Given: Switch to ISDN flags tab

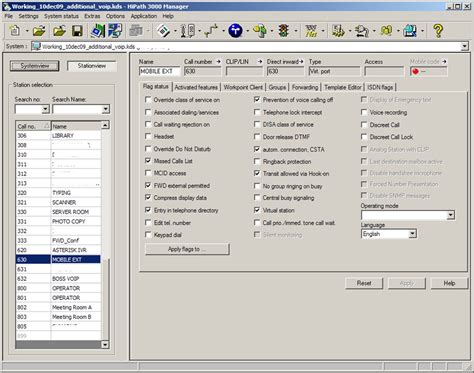Looking at the screenshot, I should click(380, 87).
